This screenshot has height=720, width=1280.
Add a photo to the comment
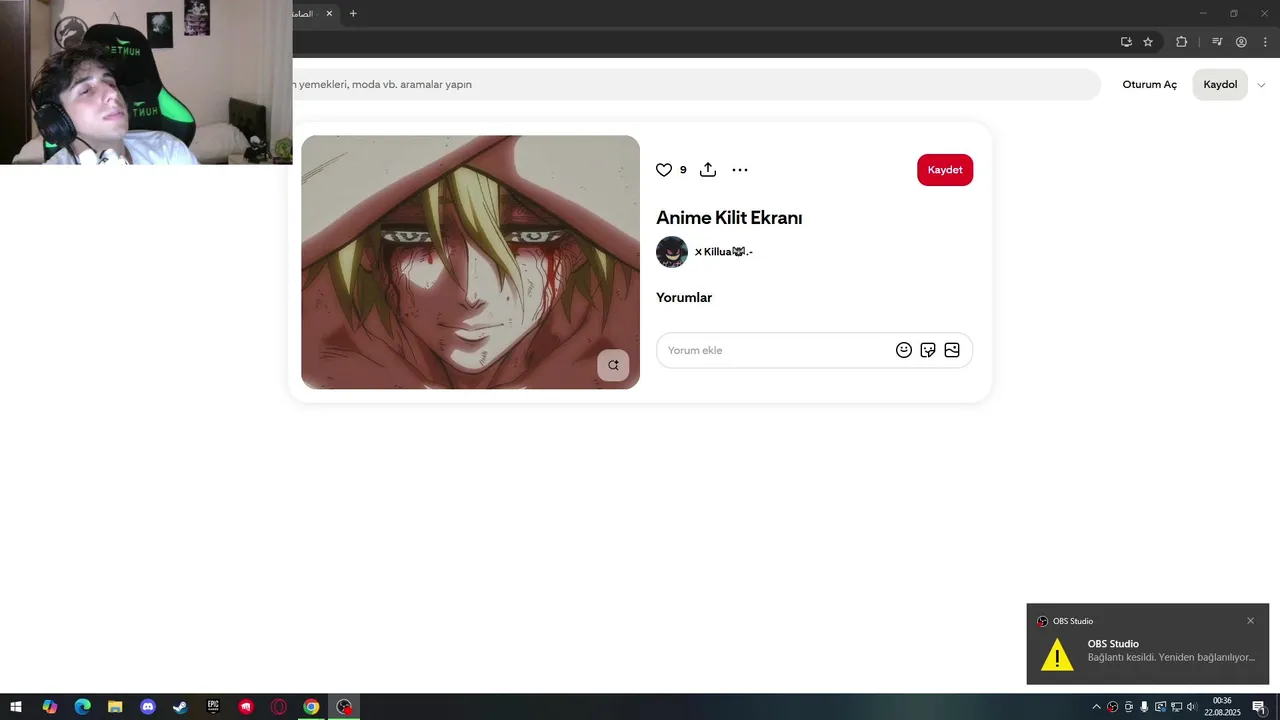tap(952, 350)
